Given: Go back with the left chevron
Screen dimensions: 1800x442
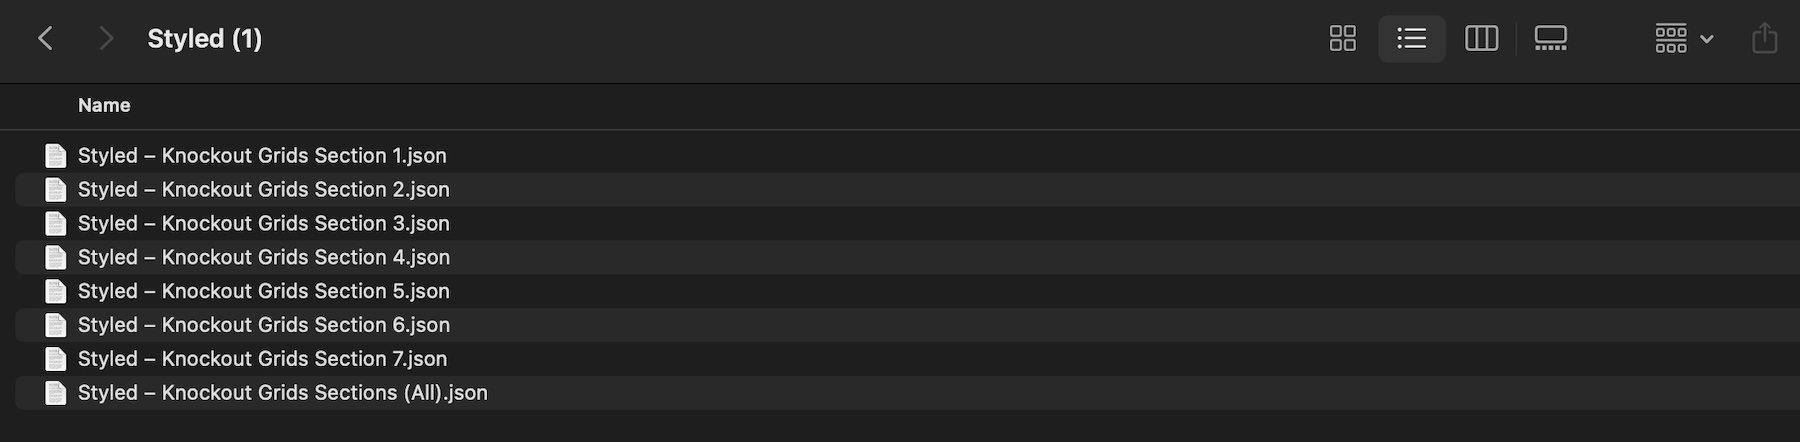Looking at the screenshot, I should coord(45,39).
